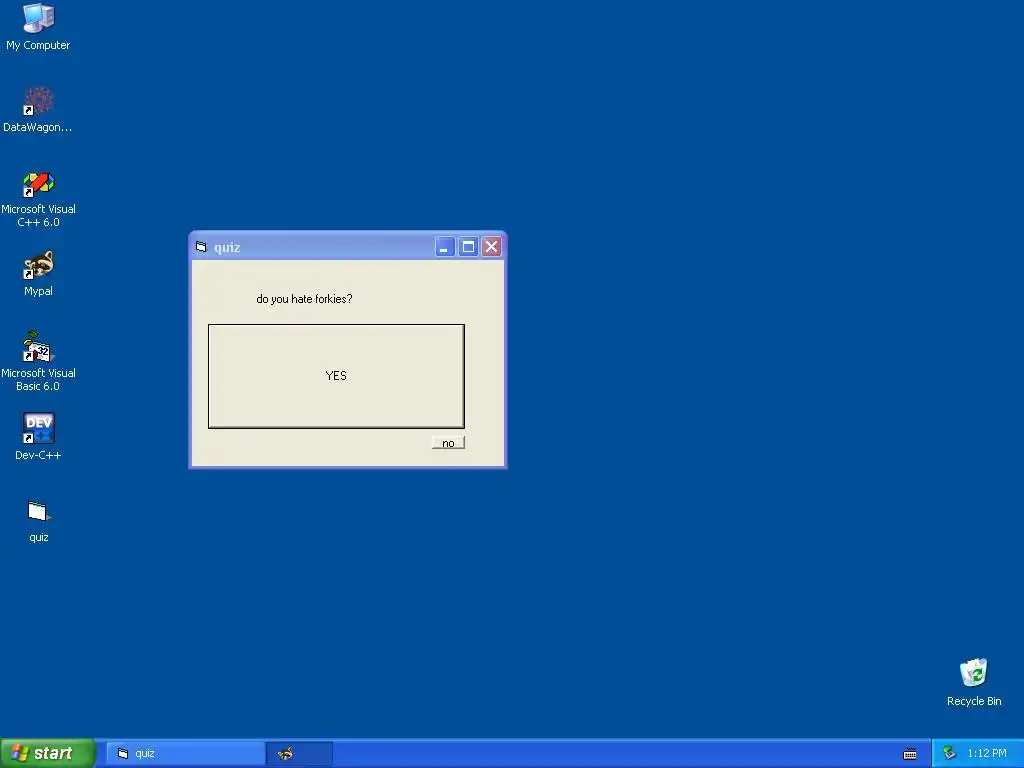The width and height of the screenshot is (1024, 768).
Task: Click the 'do you hate forkies?' label
Action: coord(304,299)
